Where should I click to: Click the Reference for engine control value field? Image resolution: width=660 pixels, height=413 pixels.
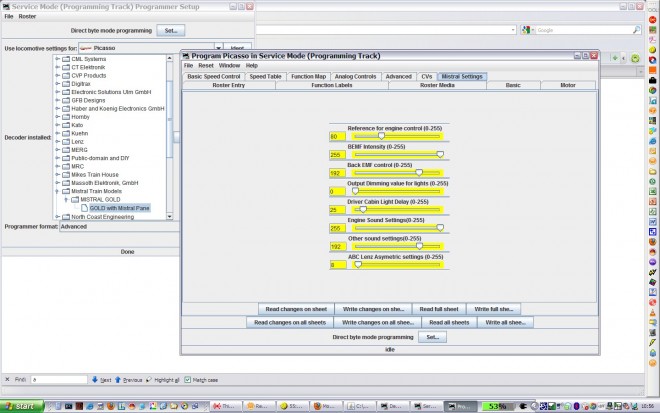click(x=338, y=136)
